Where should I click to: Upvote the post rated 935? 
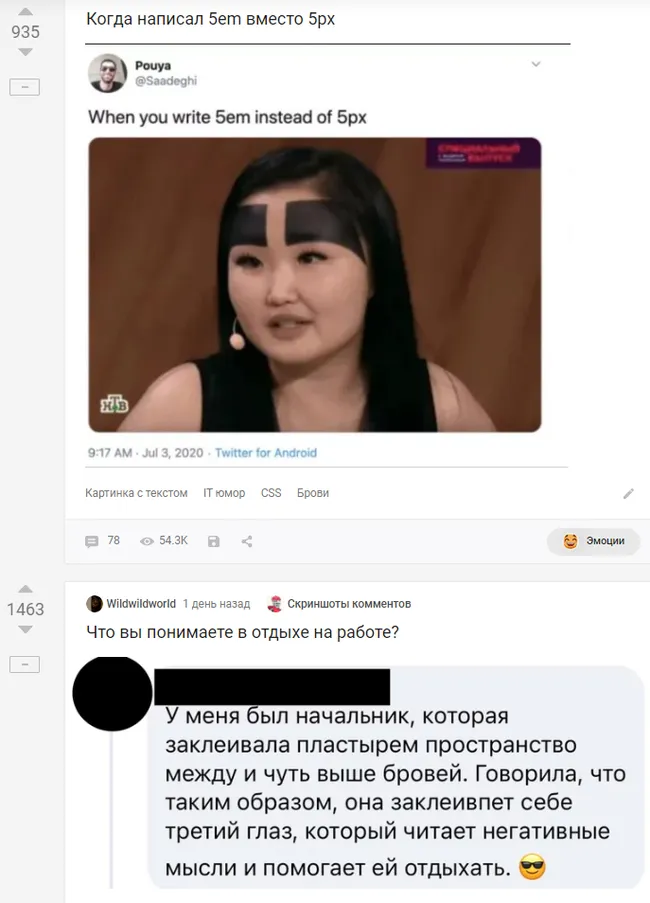[x=25, y=12]
